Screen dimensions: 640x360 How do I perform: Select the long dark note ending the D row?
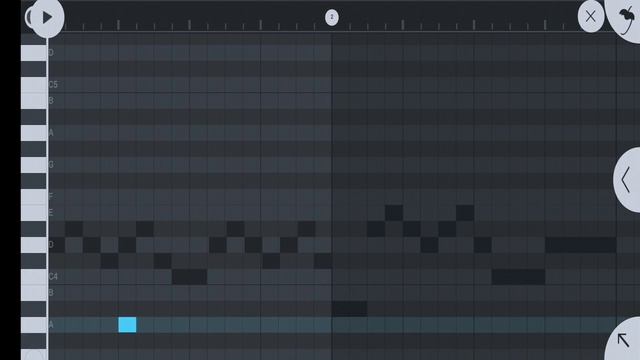pyautogui.click(x=580, y=245)
